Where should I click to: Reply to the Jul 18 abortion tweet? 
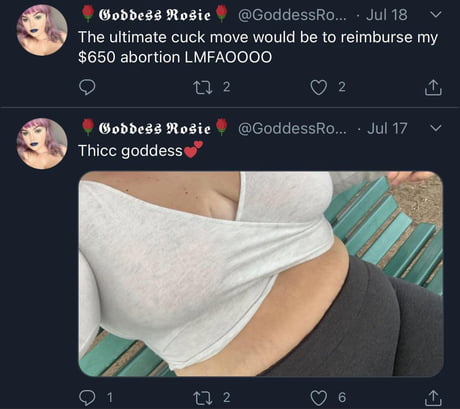click(87, 87)
